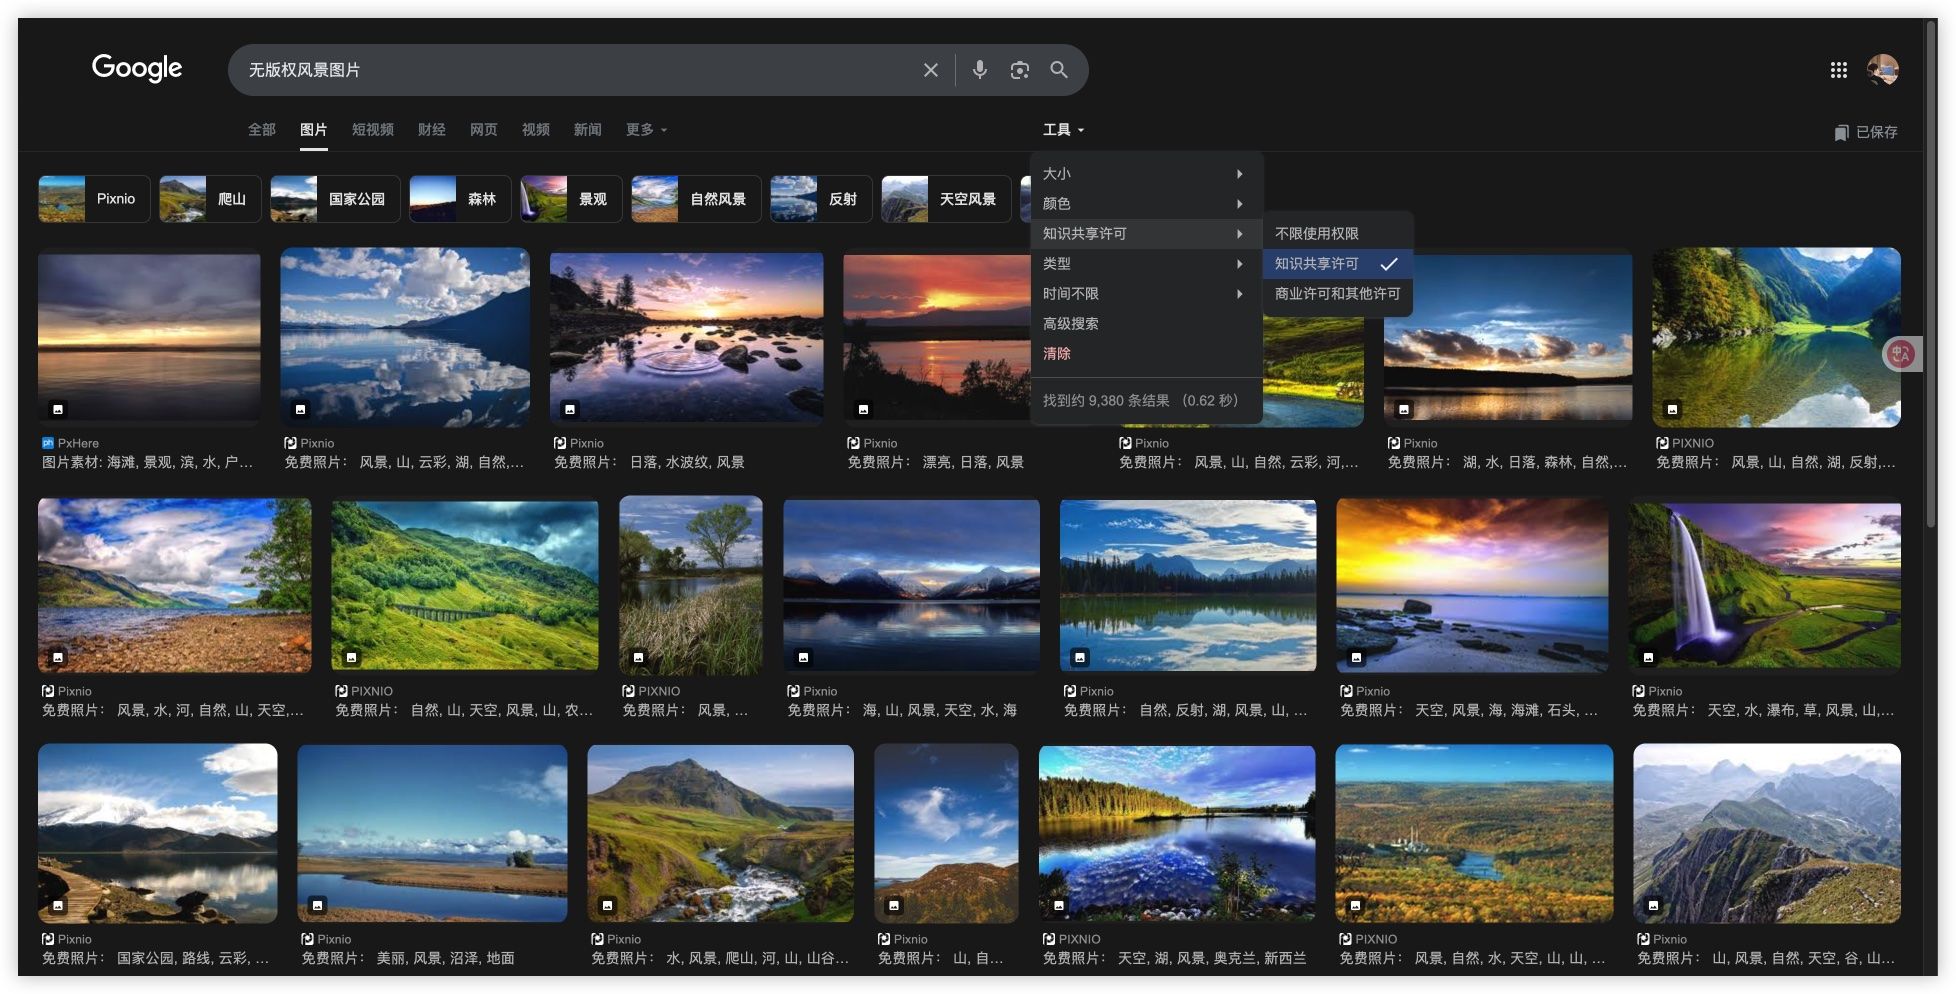Screen dimensions: 1956x994
Task: Clear the search box with X icon
Action: (930, 70)
